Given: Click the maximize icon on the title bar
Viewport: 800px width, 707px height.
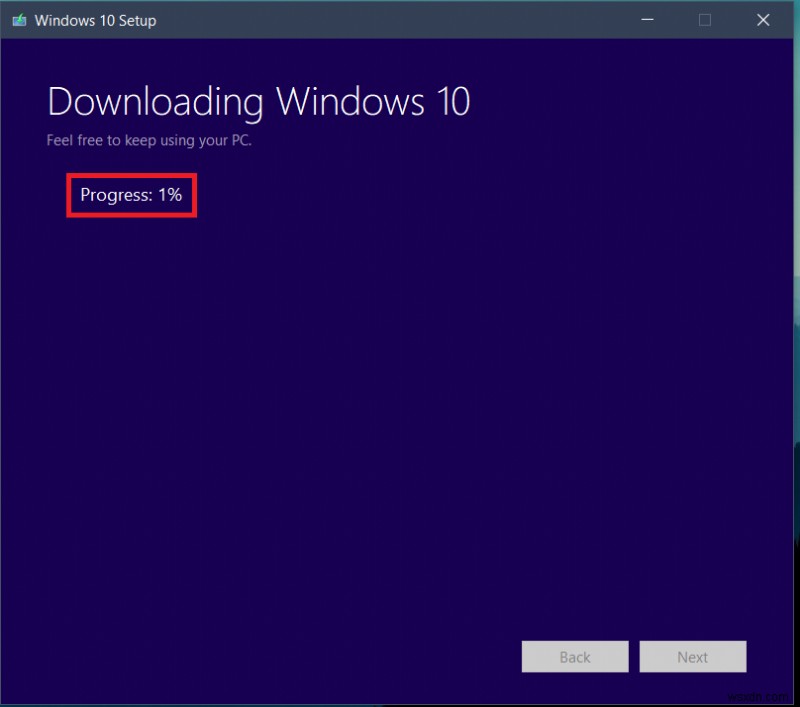Looking at the screenshot, I should (705, 19).
